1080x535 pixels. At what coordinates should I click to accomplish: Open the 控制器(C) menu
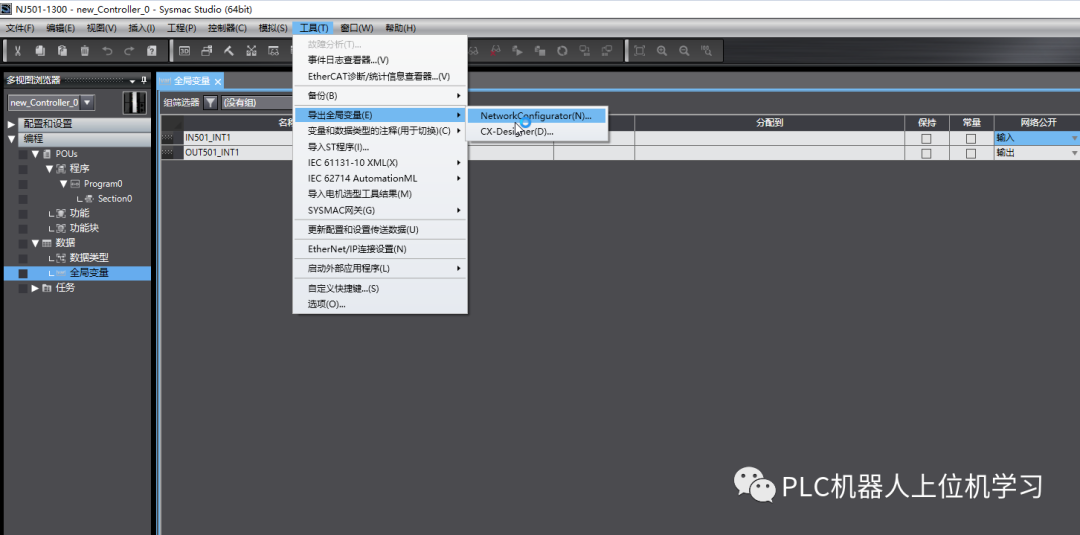[227, 28]
